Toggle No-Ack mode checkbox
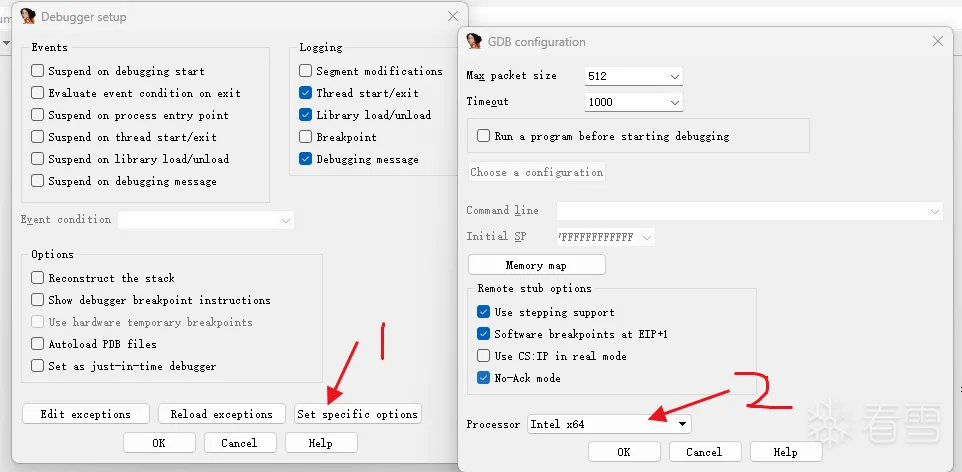Viewport: 962px width, 472px height. coord(484,378)
